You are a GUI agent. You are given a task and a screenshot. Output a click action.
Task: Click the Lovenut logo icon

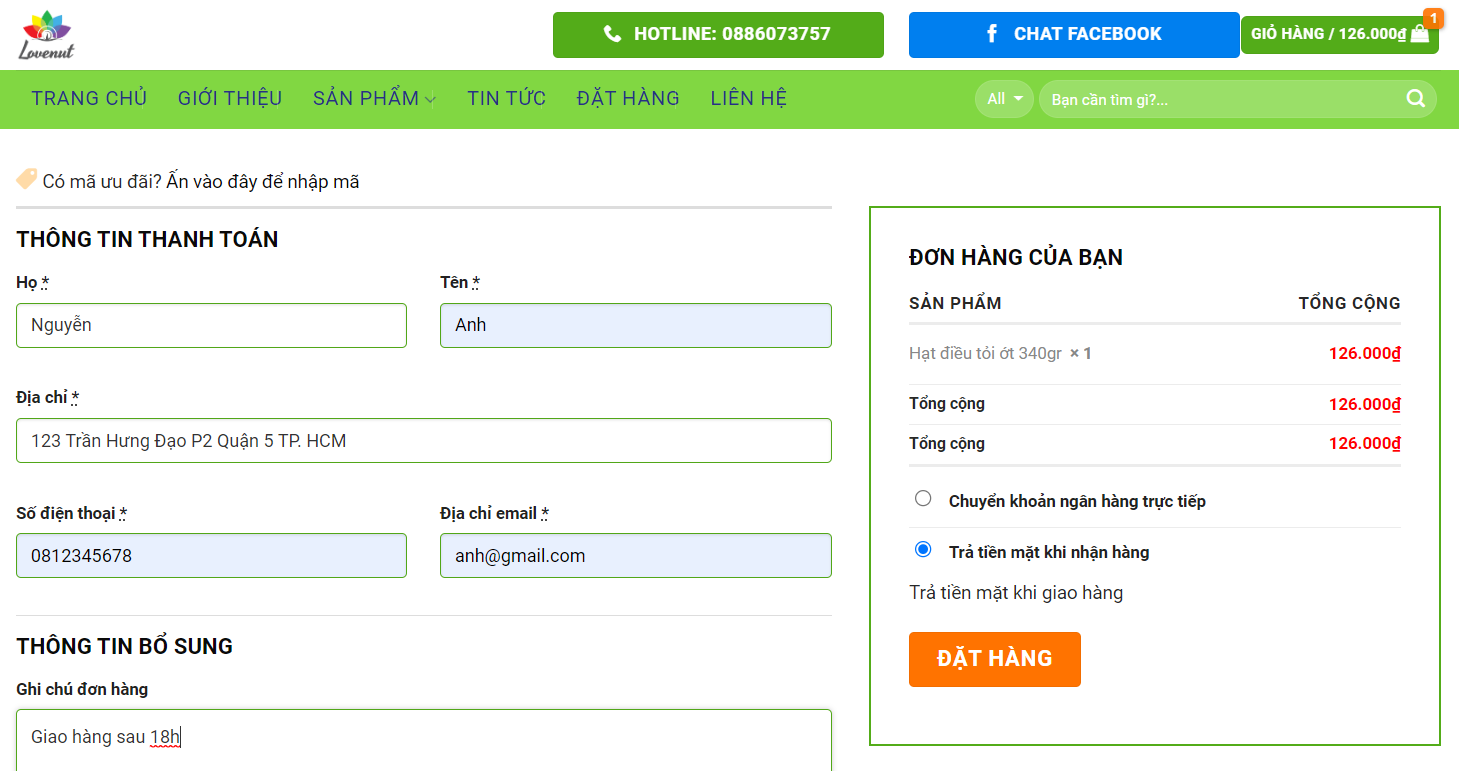coord(46,35)
